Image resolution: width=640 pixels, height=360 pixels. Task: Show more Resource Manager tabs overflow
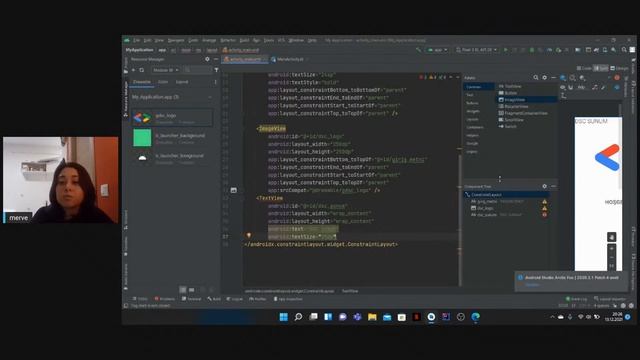click(216, 82)
